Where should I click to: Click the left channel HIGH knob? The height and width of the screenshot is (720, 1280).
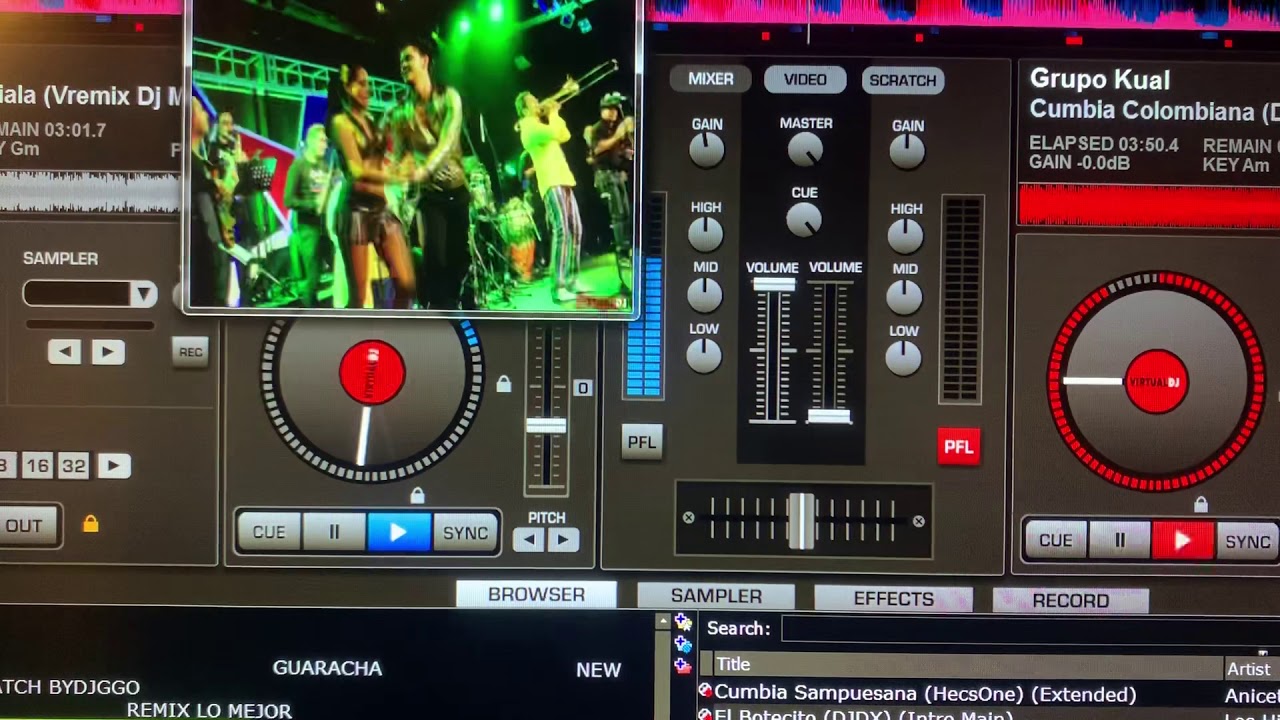click(x=705, y=234)
